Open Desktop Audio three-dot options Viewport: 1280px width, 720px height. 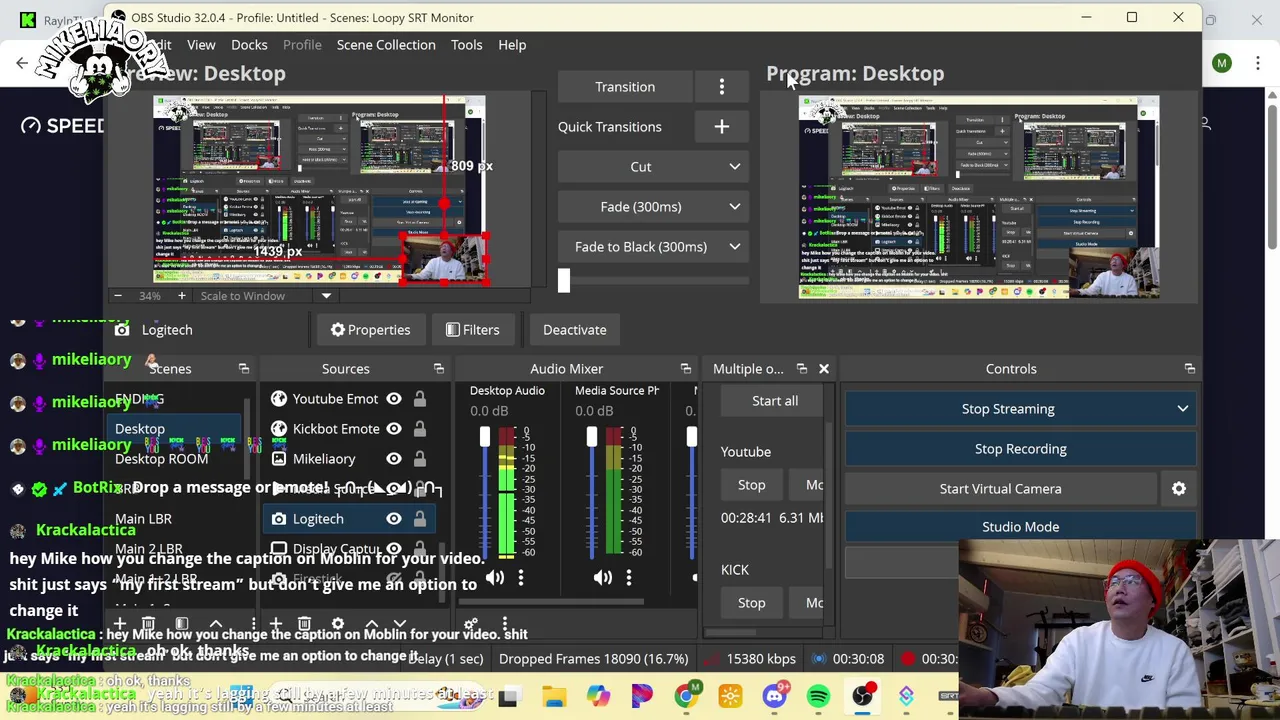(520, 577)
